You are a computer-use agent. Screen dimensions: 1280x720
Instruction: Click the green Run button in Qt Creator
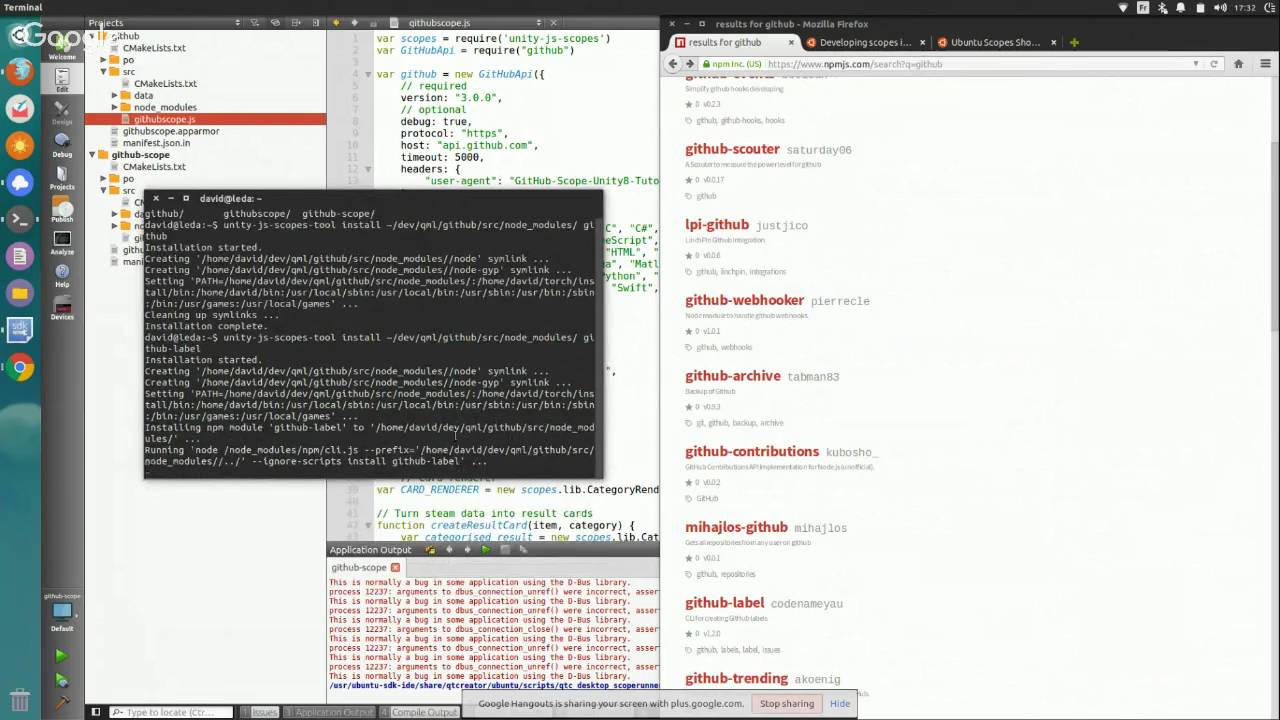[x=61, y=656]
